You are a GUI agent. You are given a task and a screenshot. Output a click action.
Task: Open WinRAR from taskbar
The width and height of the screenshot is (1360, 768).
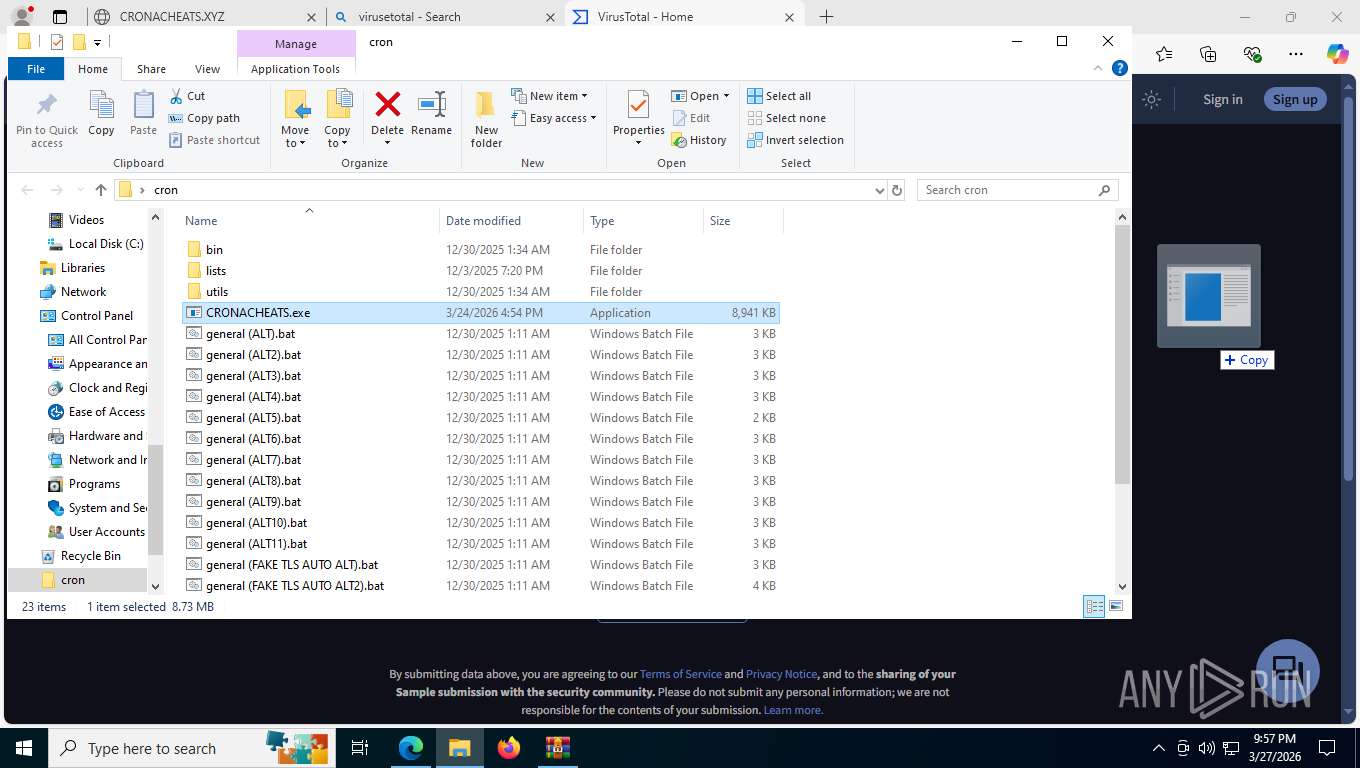(x=557, y=748)
